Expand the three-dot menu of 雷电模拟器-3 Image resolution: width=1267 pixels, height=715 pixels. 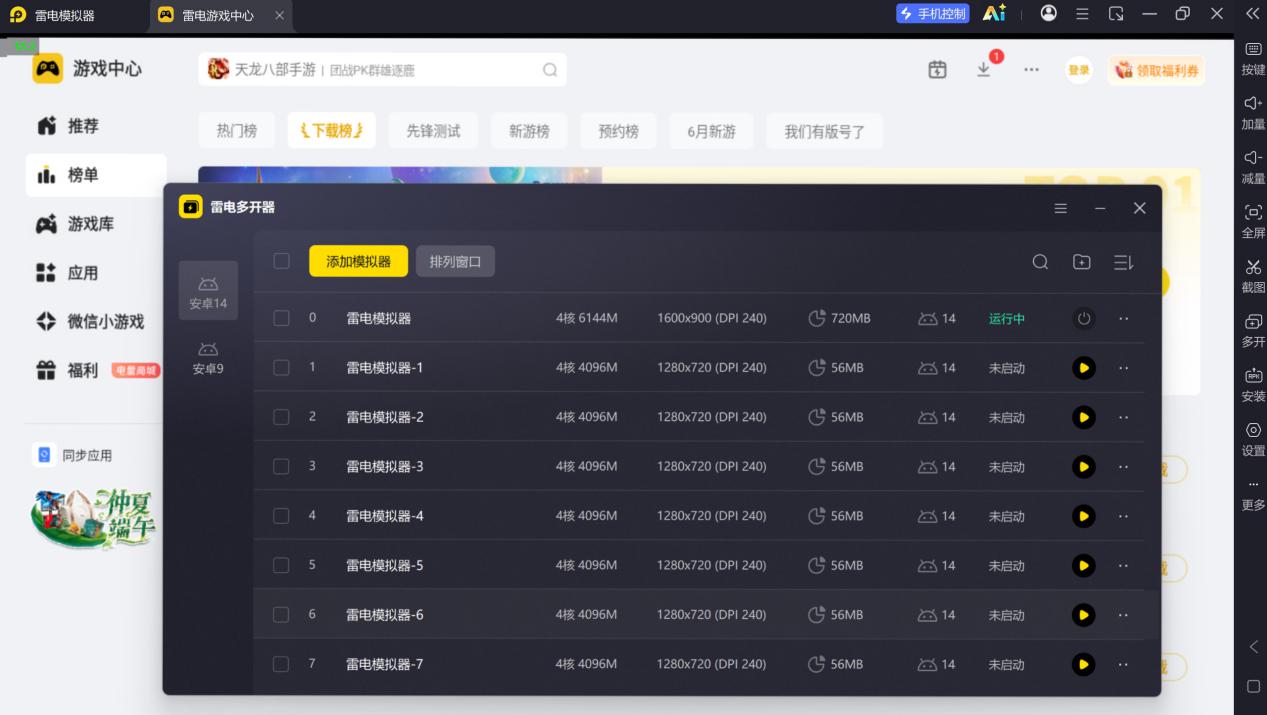click(x=1123, y=466)
